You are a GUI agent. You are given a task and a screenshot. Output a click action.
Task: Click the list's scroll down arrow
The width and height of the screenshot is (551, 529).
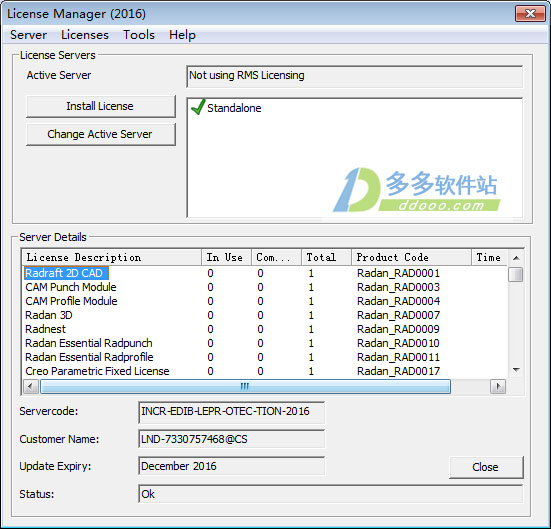516,370
